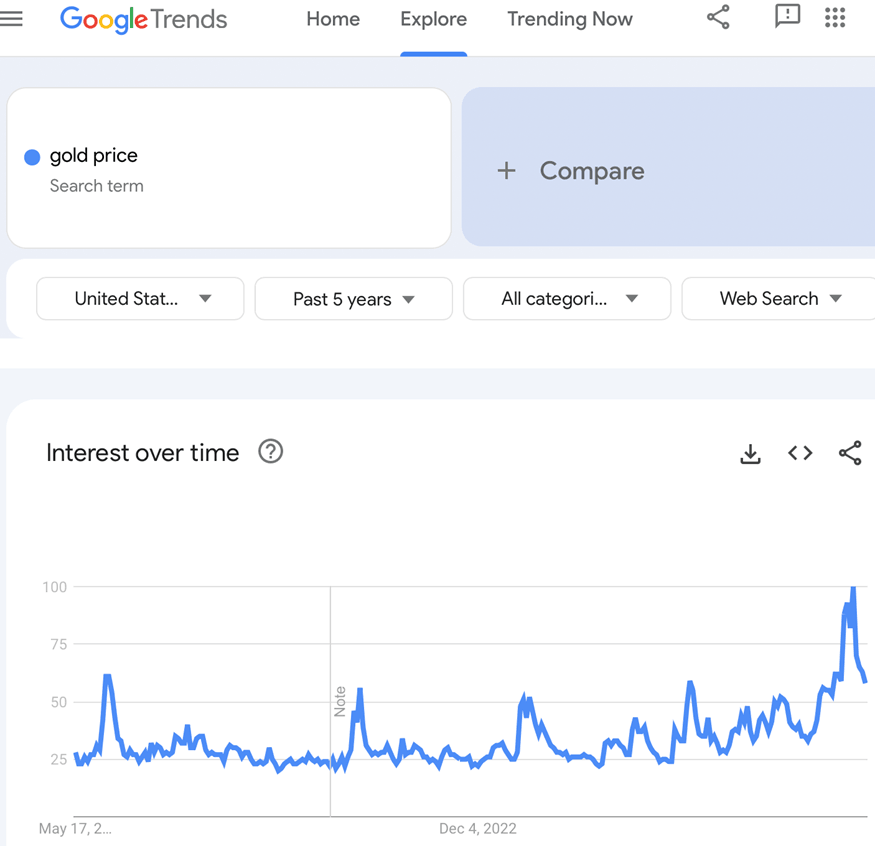Open the embed code icon

click(x=800, y=453)
